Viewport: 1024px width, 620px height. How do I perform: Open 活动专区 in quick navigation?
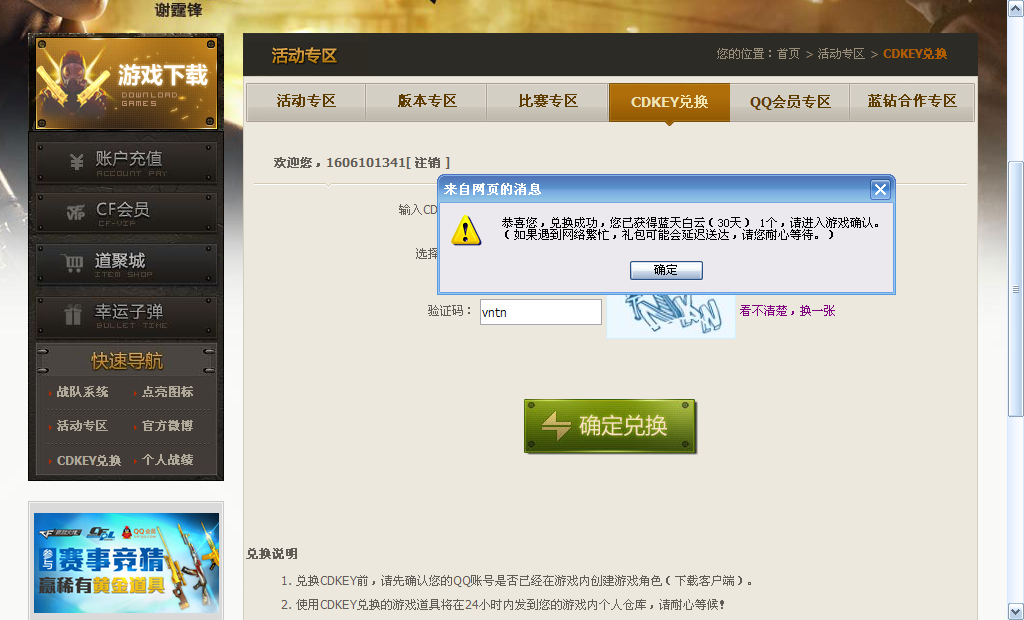click(x=82, y=426)
